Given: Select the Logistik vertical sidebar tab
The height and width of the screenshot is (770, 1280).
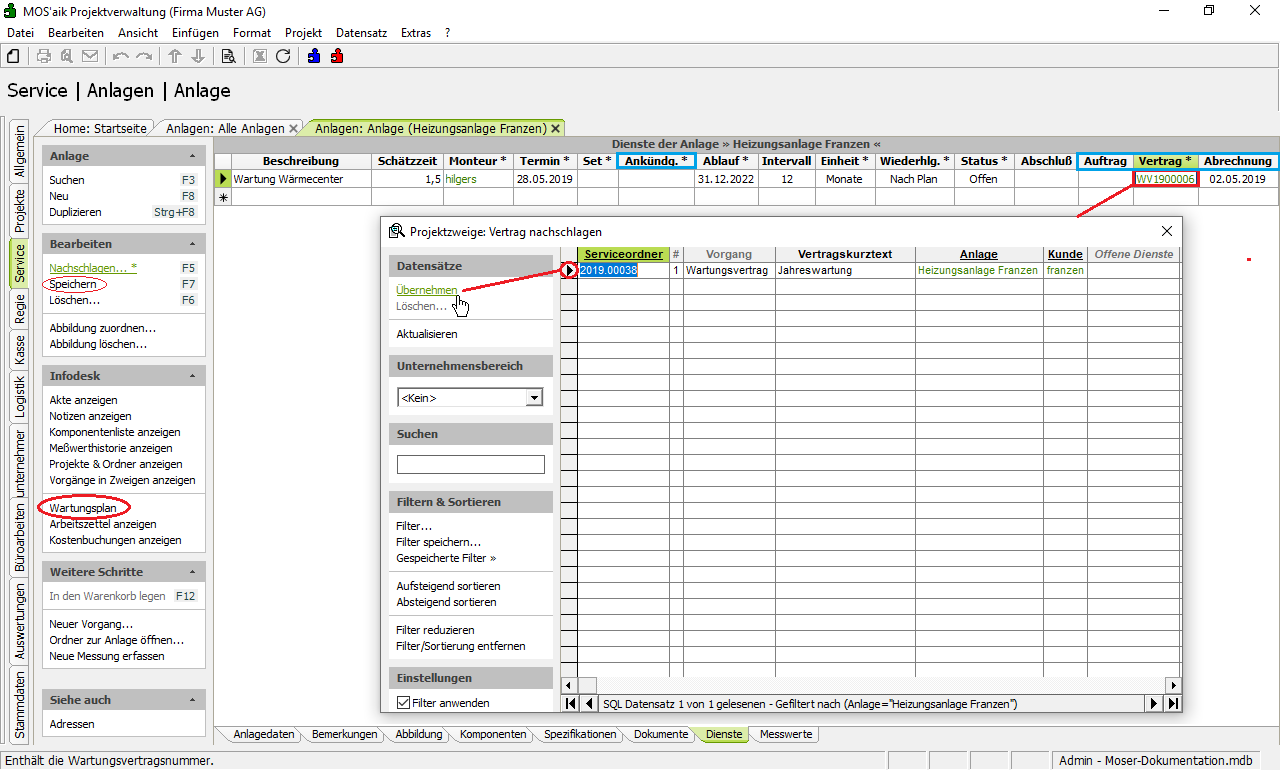Looking at the screenshot, I should click(20, 396).
